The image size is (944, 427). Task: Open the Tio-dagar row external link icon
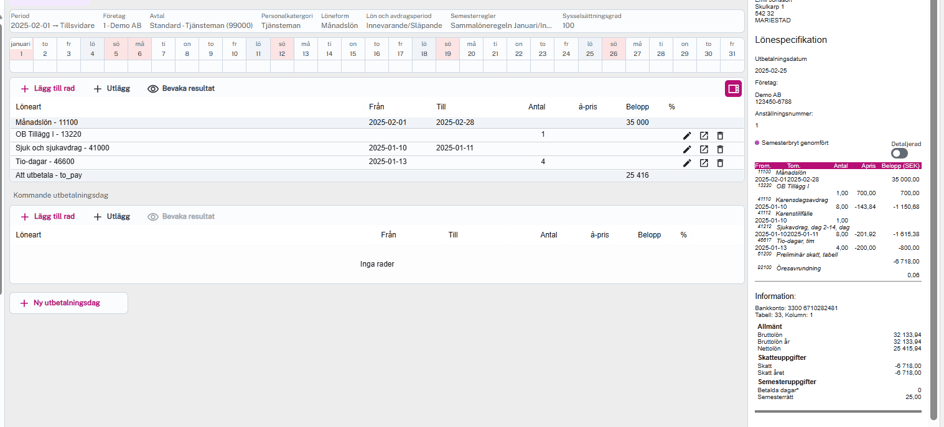tap(704, 163)
